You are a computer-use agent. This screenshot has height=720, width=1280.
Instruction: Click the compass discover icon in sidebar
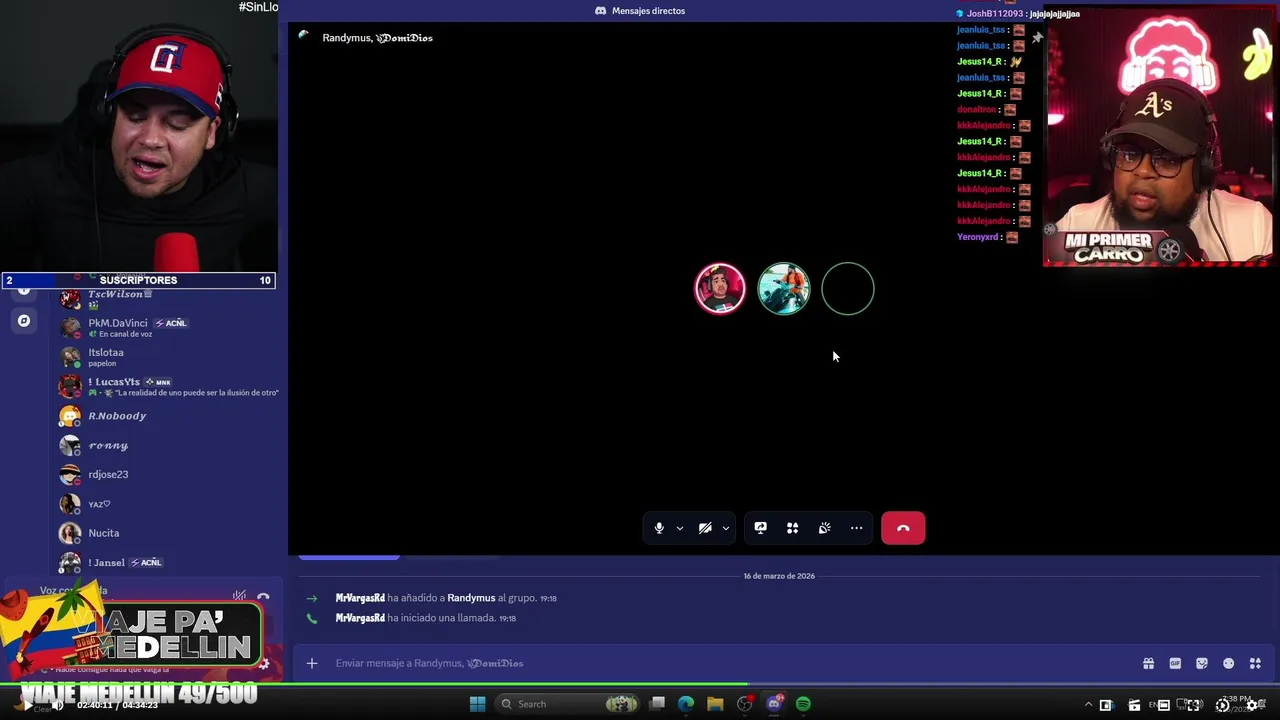coord(24,321)
